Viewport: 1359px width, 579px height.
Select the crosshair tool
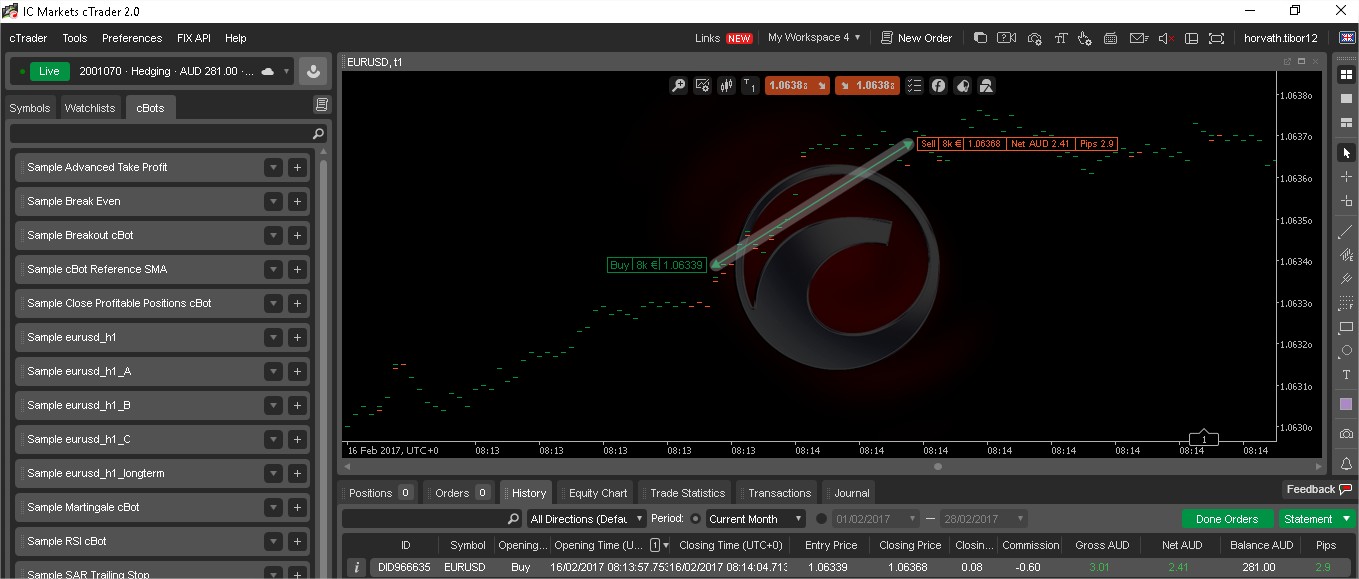[x=1346, y=177]
